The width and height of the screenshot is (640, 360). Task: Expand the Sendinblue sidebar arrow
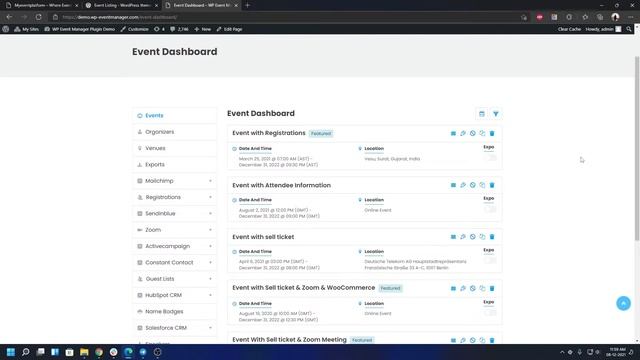pyautogui.click(x=210, y=213)
